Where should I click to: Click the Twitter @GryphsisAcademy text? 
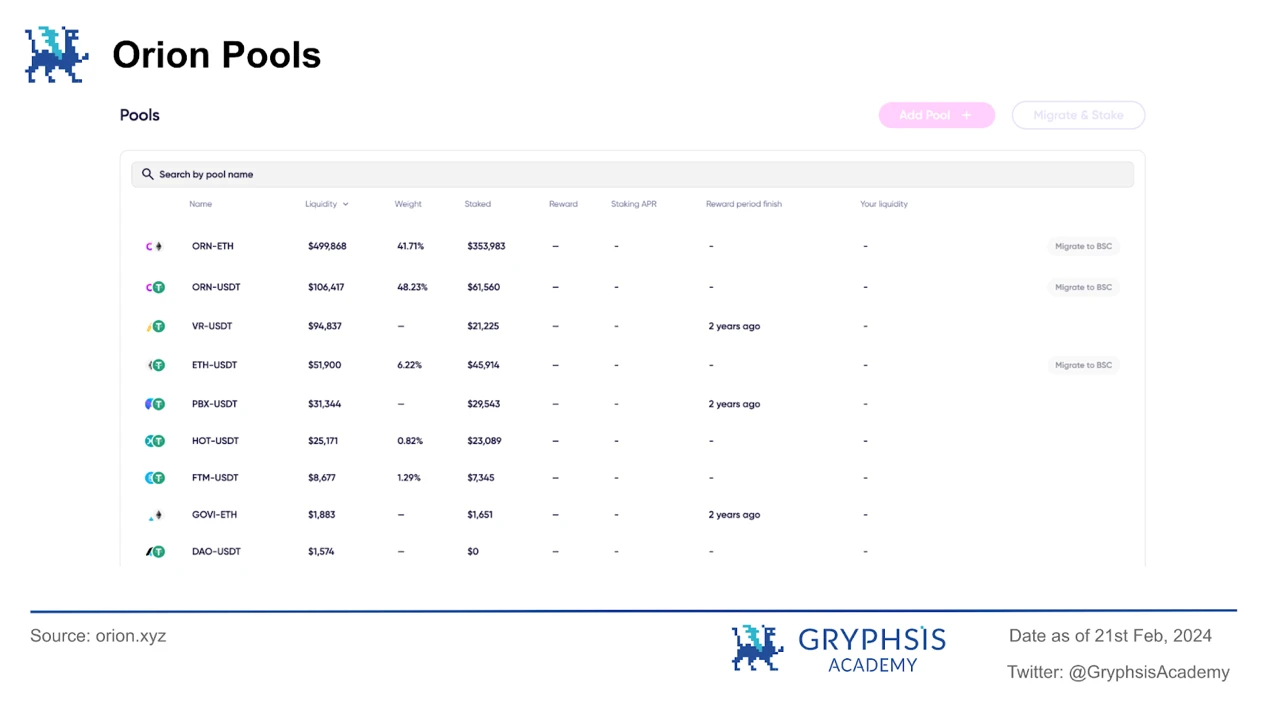pos(1118,672)
